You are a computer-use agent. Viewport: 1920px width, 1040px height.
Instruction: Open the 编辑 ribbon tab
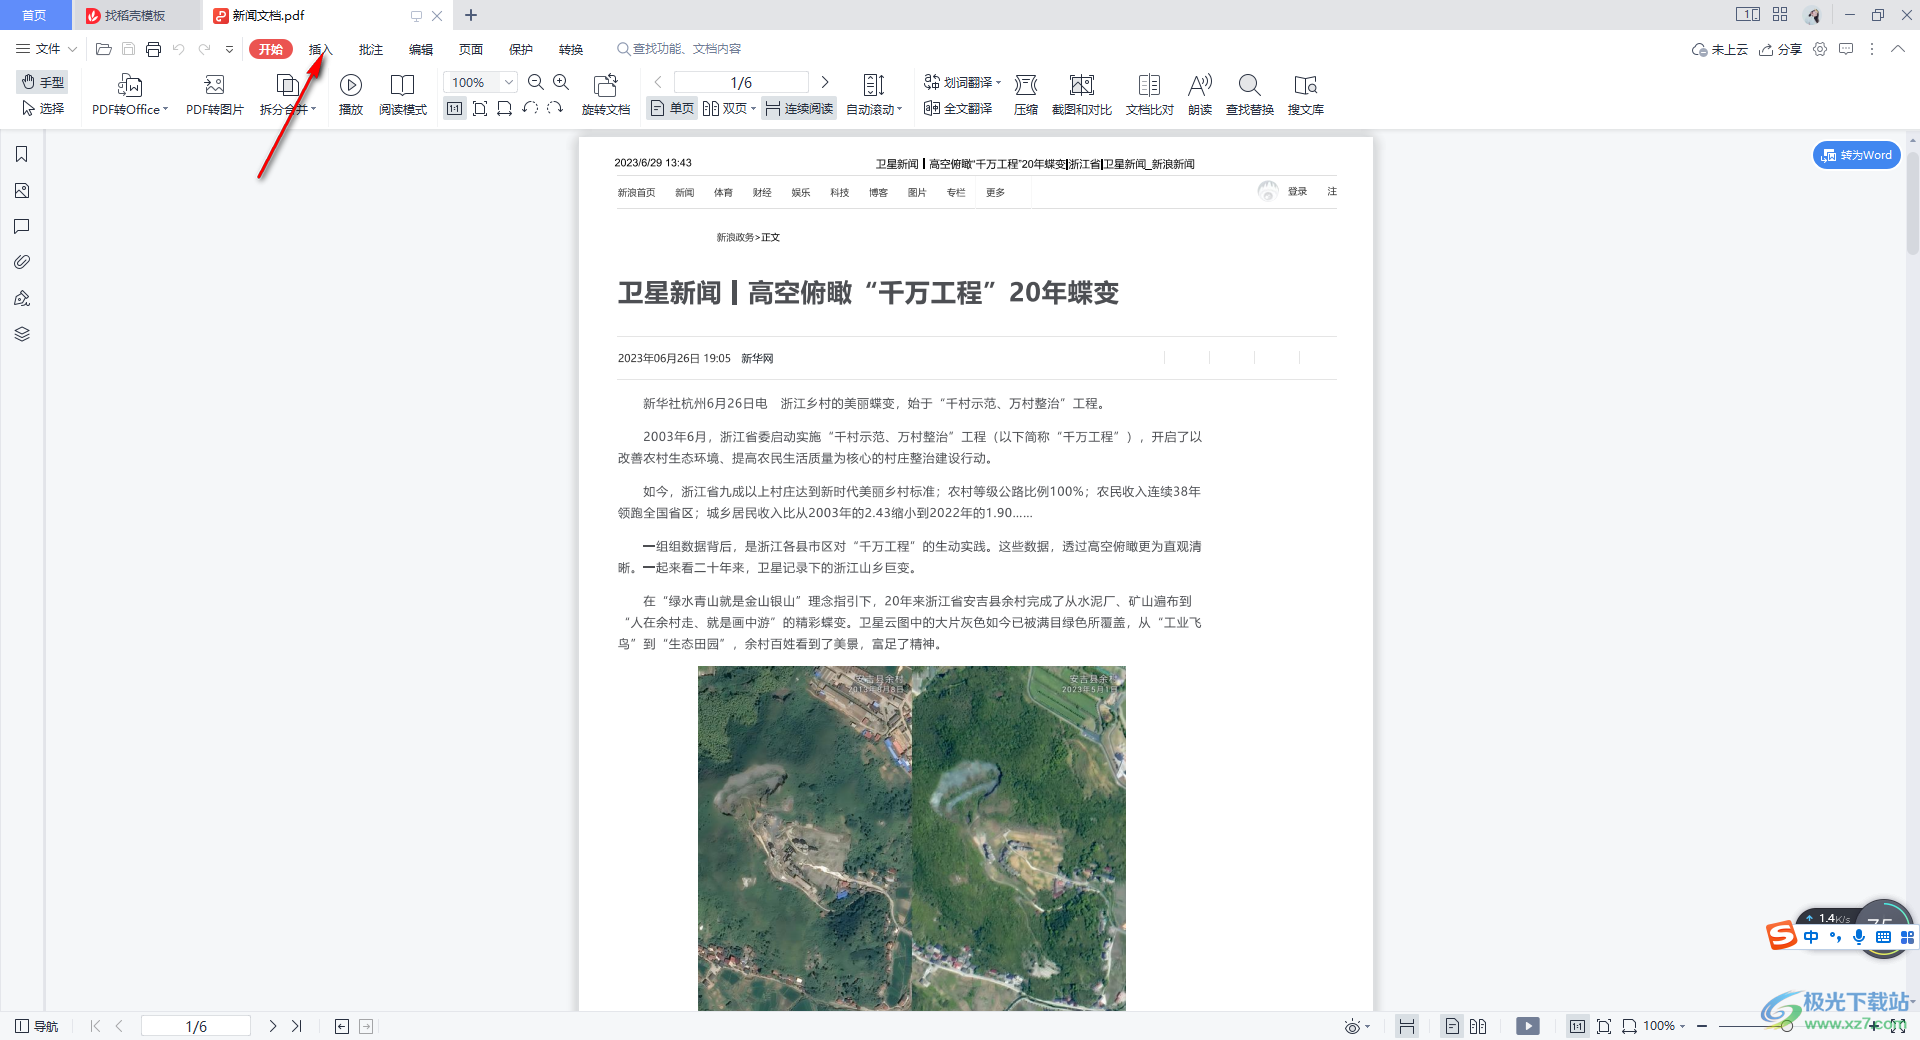click(421, 49)
